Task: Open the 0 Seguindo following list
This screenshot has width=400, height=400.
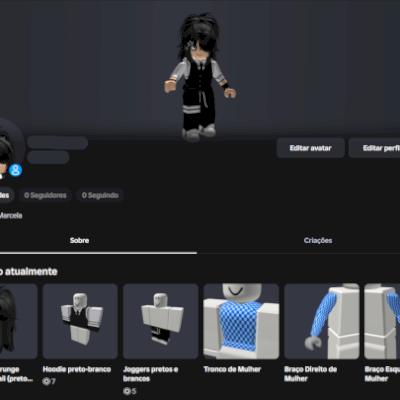Action: [100, 195]
